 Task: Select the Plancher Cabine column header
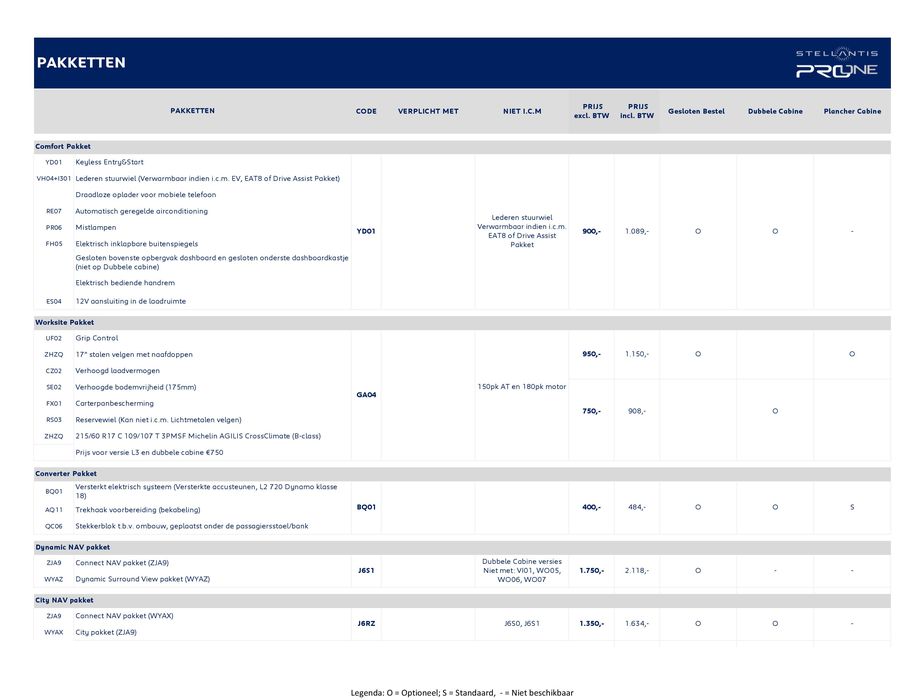point(852,111)
